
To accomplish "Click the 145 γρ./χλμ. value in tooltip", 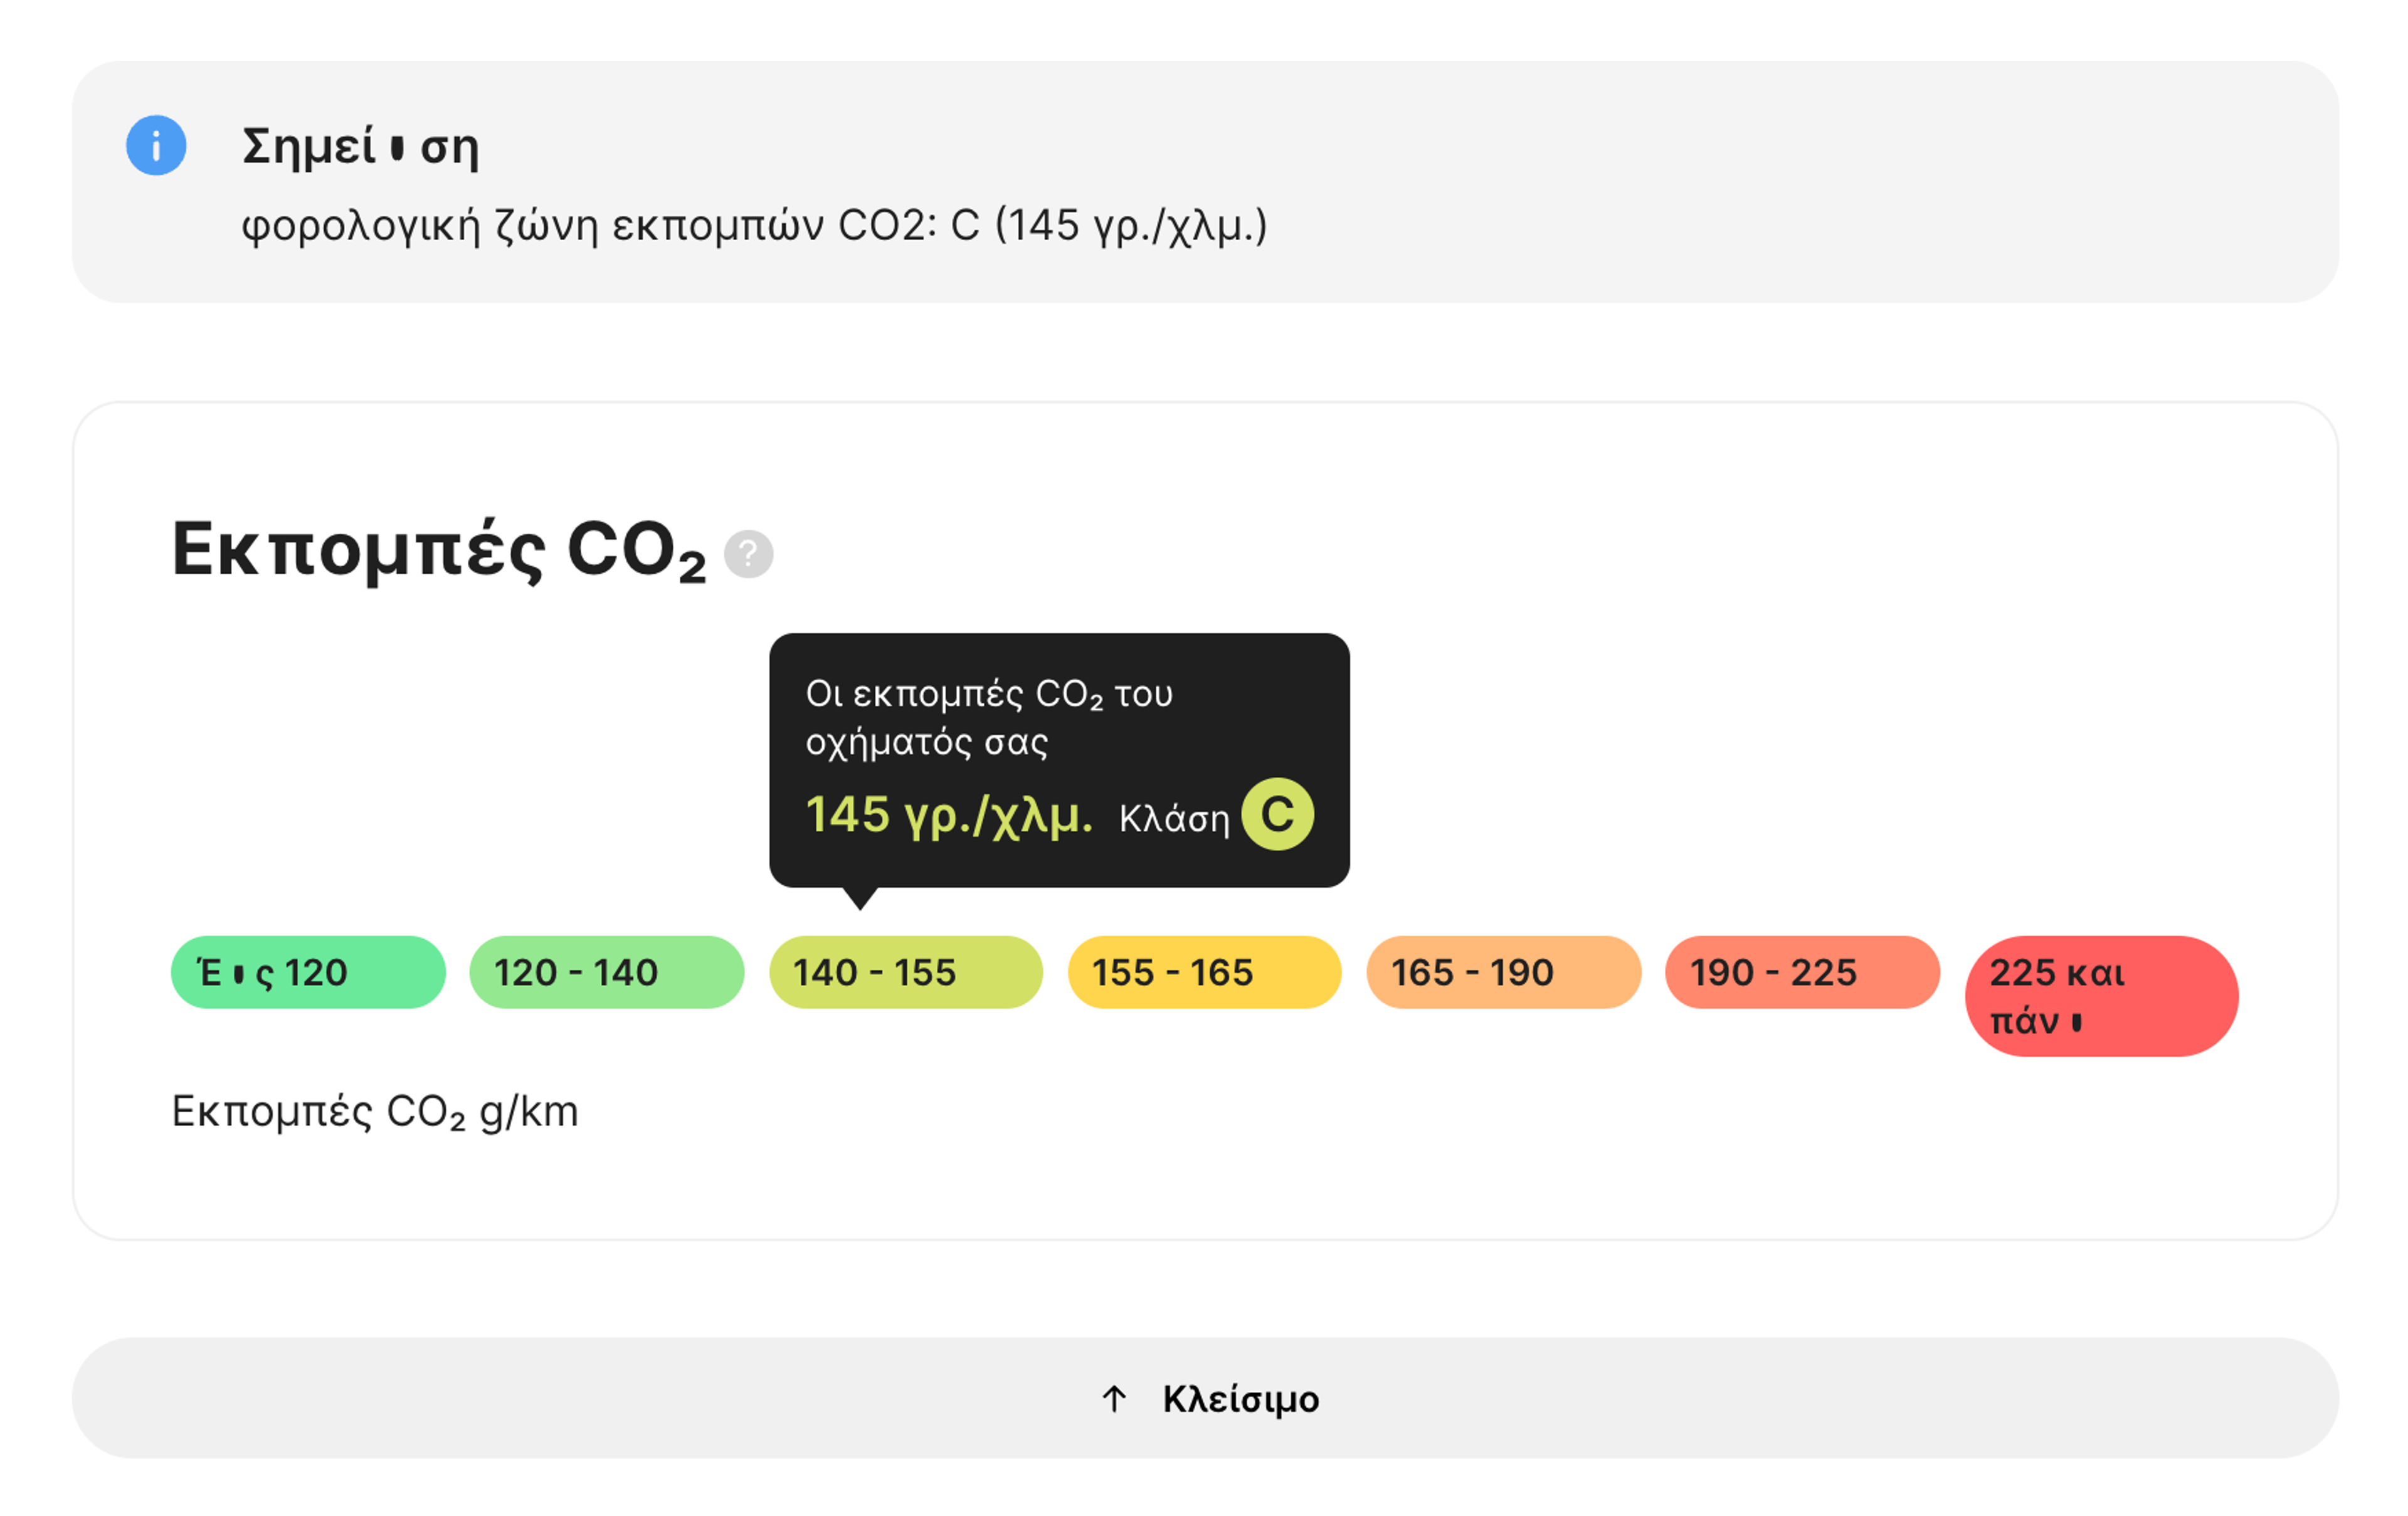I will (x=949, y=815).
